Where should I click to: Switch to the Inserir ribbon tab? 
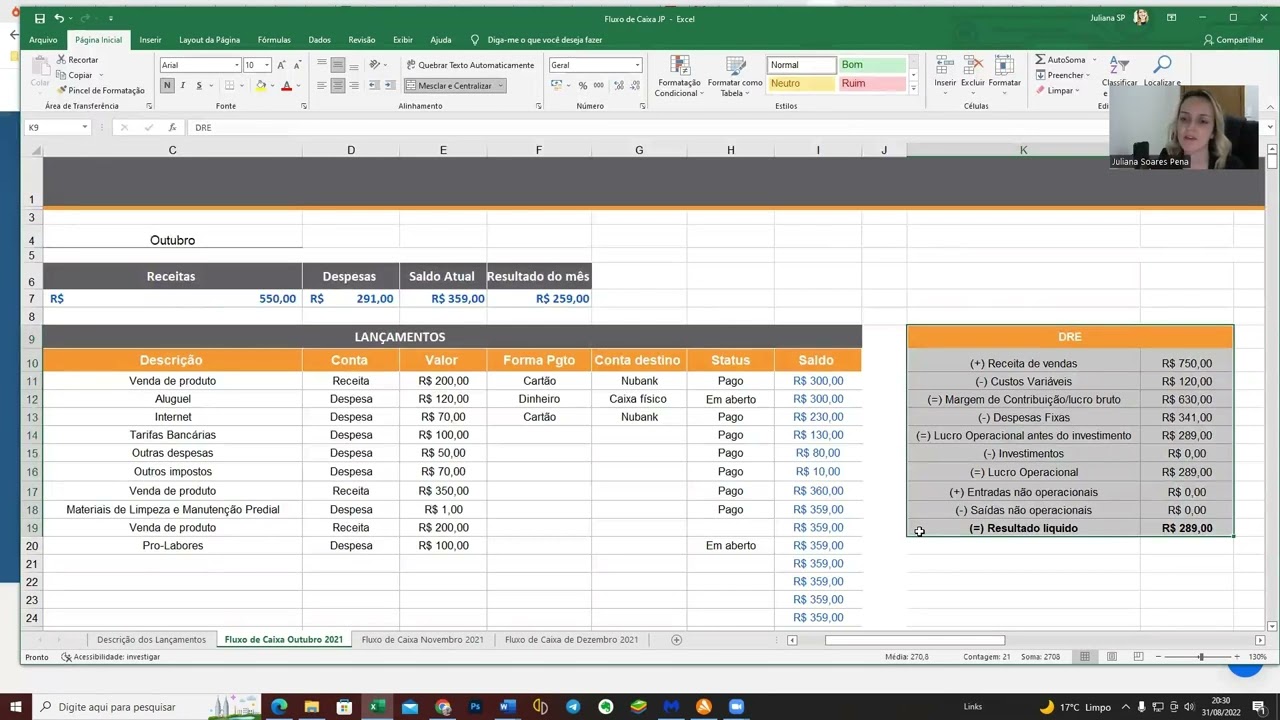click(150, 40)
